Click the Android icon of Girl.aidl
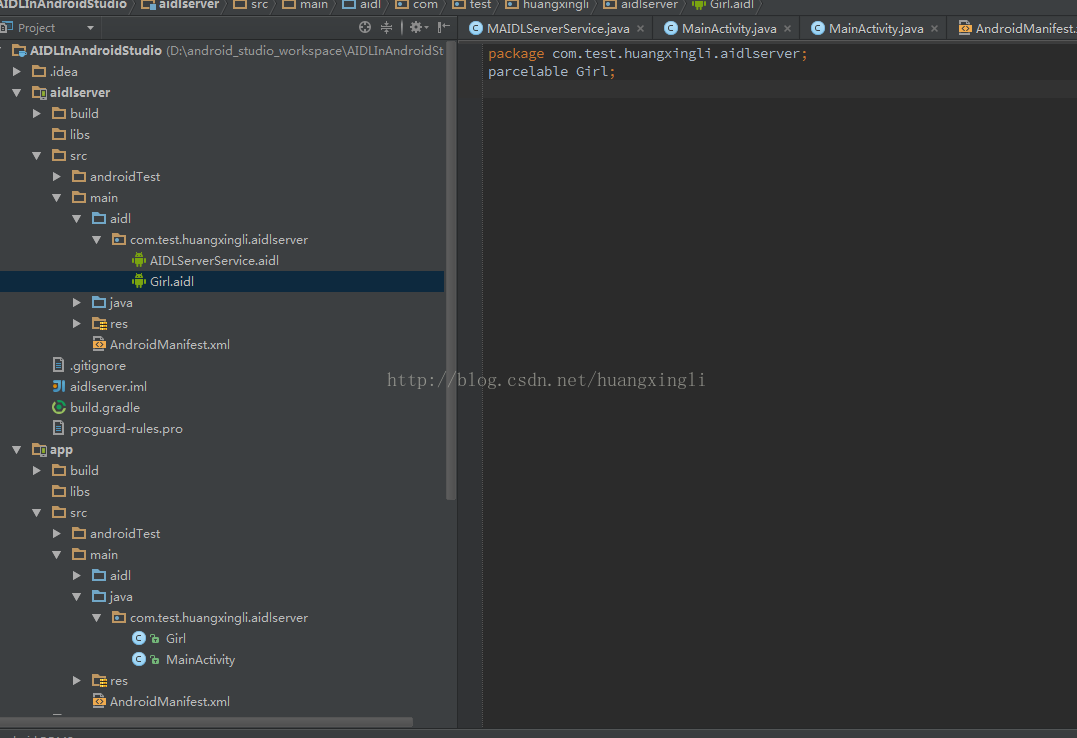 [139, 281]
